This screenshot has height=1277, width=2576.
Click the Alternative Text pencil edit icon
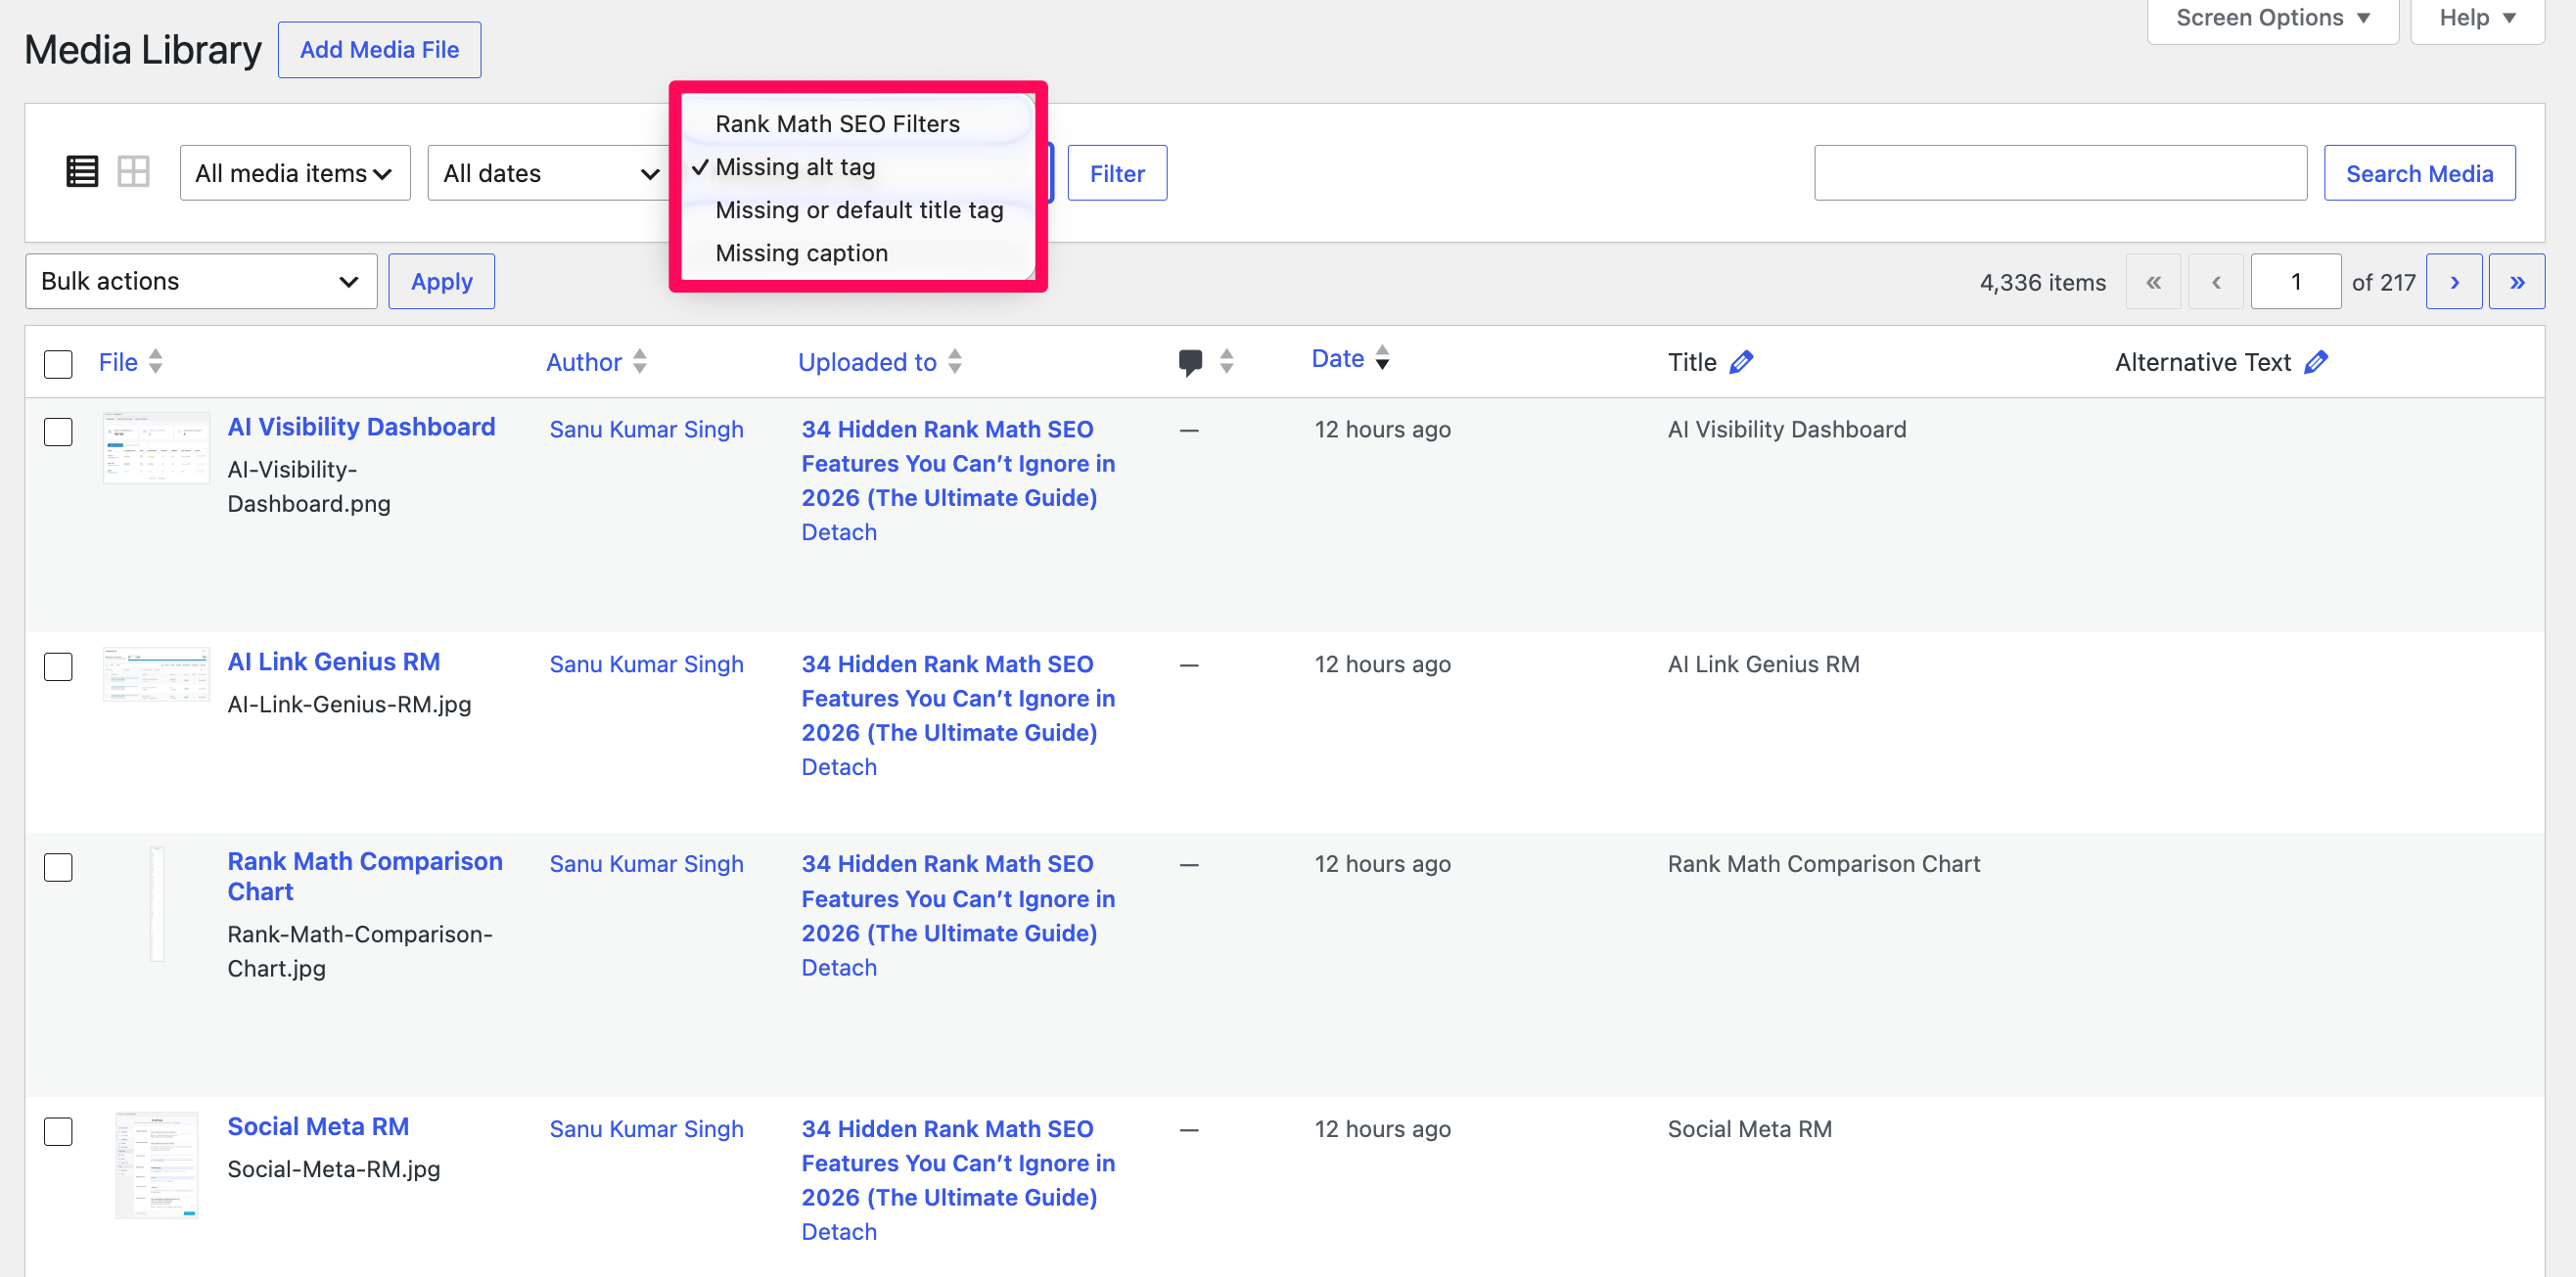[2316, 362]
